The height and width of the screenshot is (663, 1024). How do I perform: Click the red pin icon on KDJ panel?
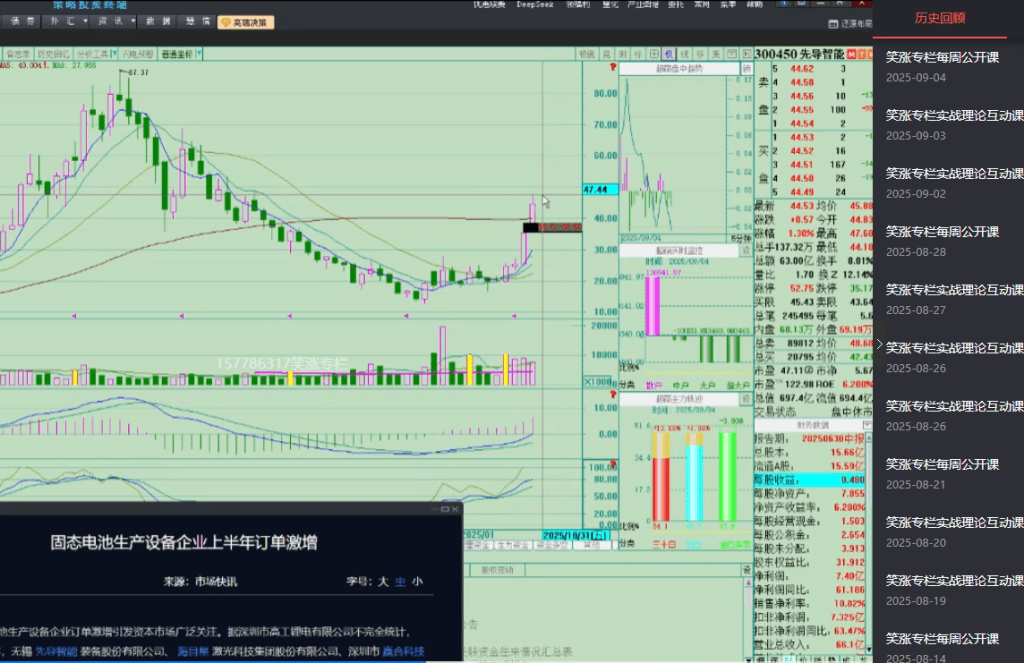click(613, 464)
